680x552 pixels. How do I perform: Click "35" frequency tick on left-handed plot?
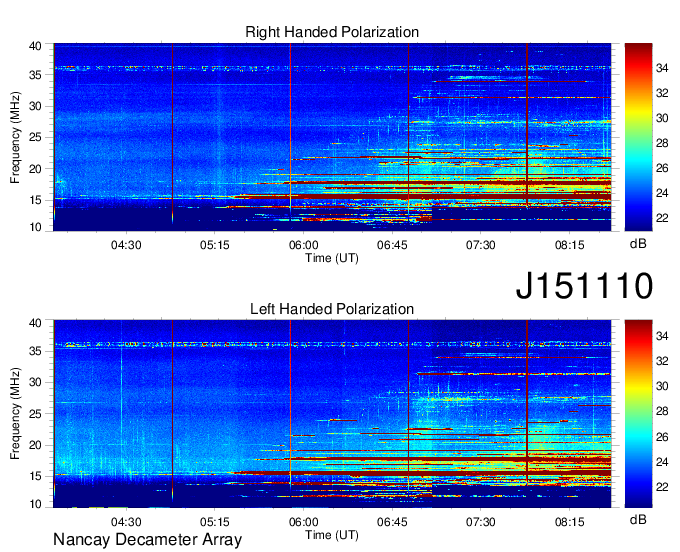[x=36, y=351]
